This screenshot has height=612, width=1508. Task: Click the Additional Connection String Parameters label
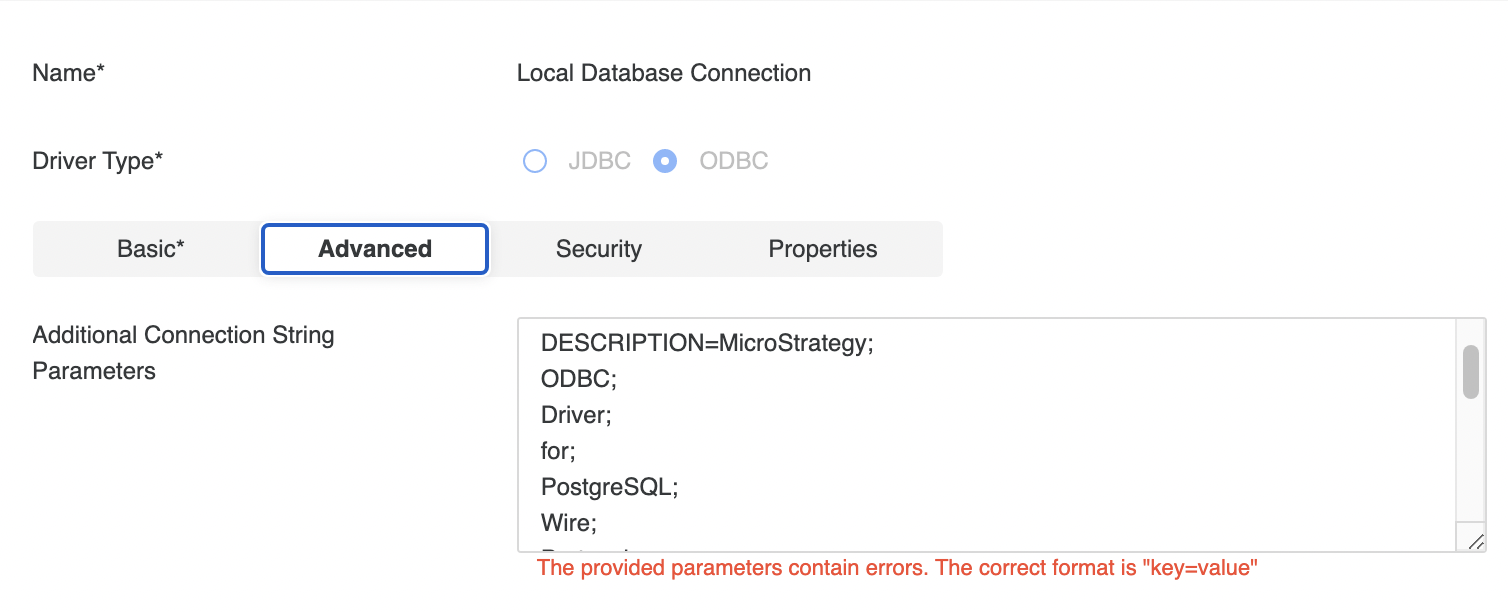pyautogui.click(x=183, y=352)
